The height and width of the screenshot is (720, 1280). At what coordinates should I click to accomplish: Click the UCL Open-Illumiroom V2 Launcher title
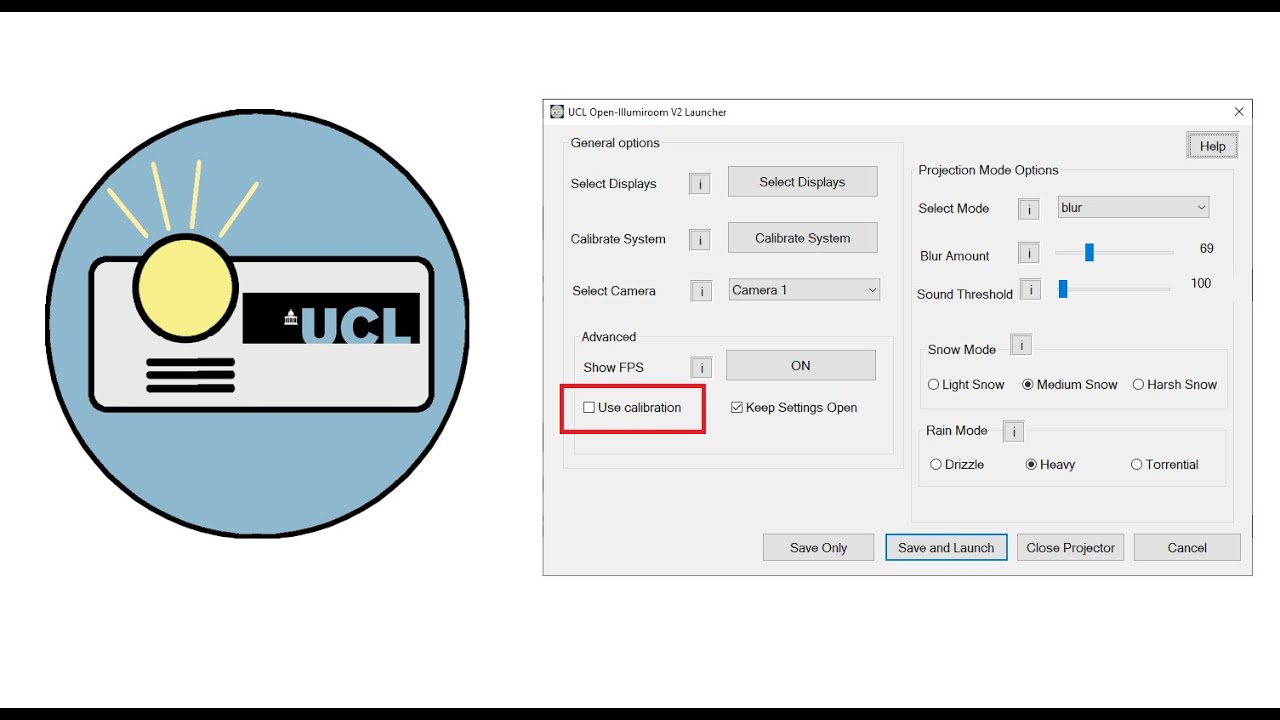pyautogui.click(x=647, y=112)
